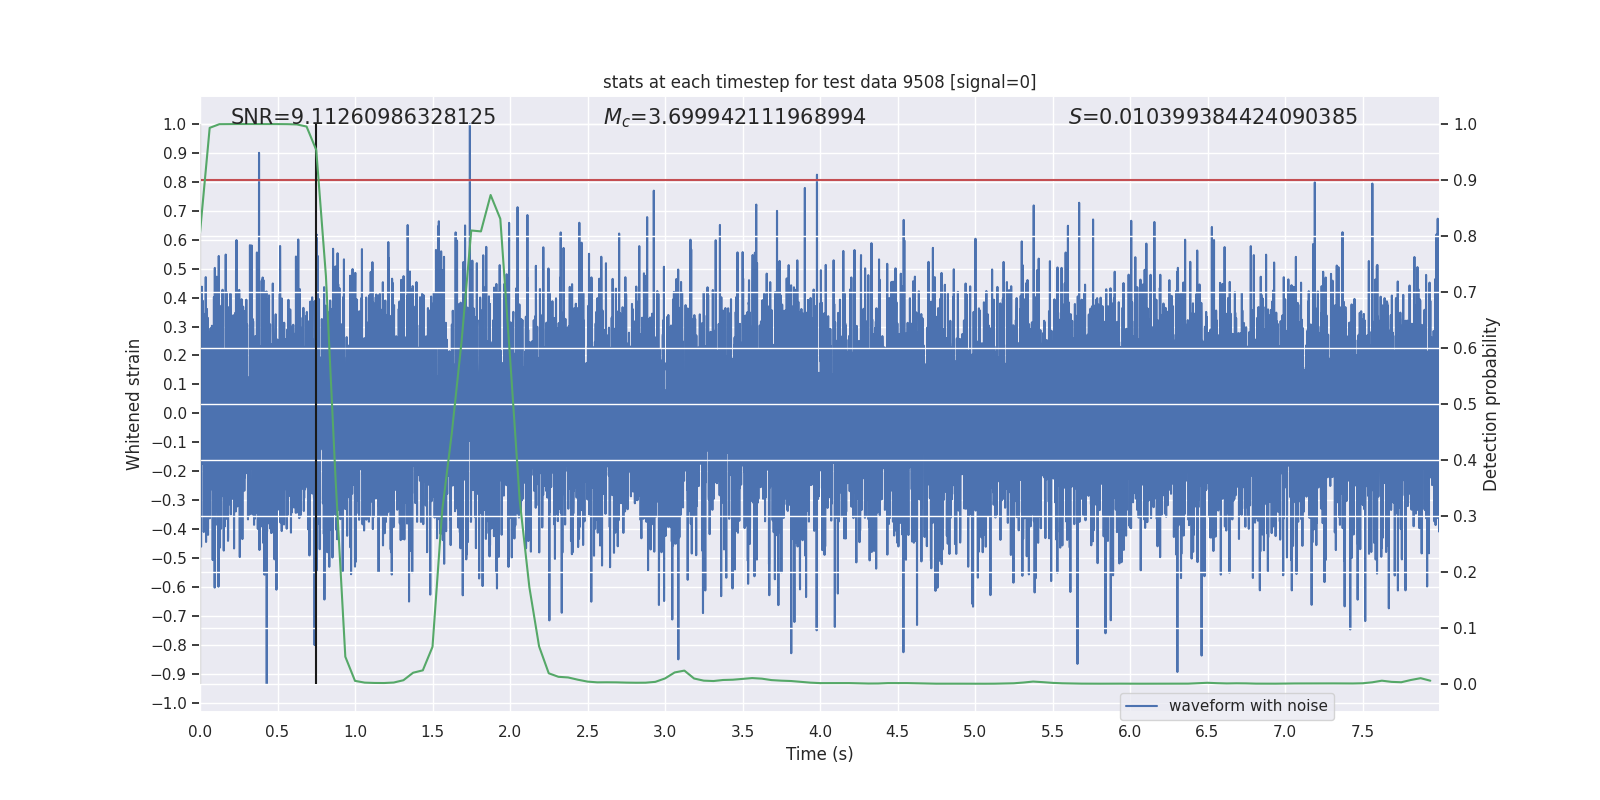Click the 0.9 tick on probability axis
Image resolution: width=1600 pixels, height=800 pixels.
1465,181
